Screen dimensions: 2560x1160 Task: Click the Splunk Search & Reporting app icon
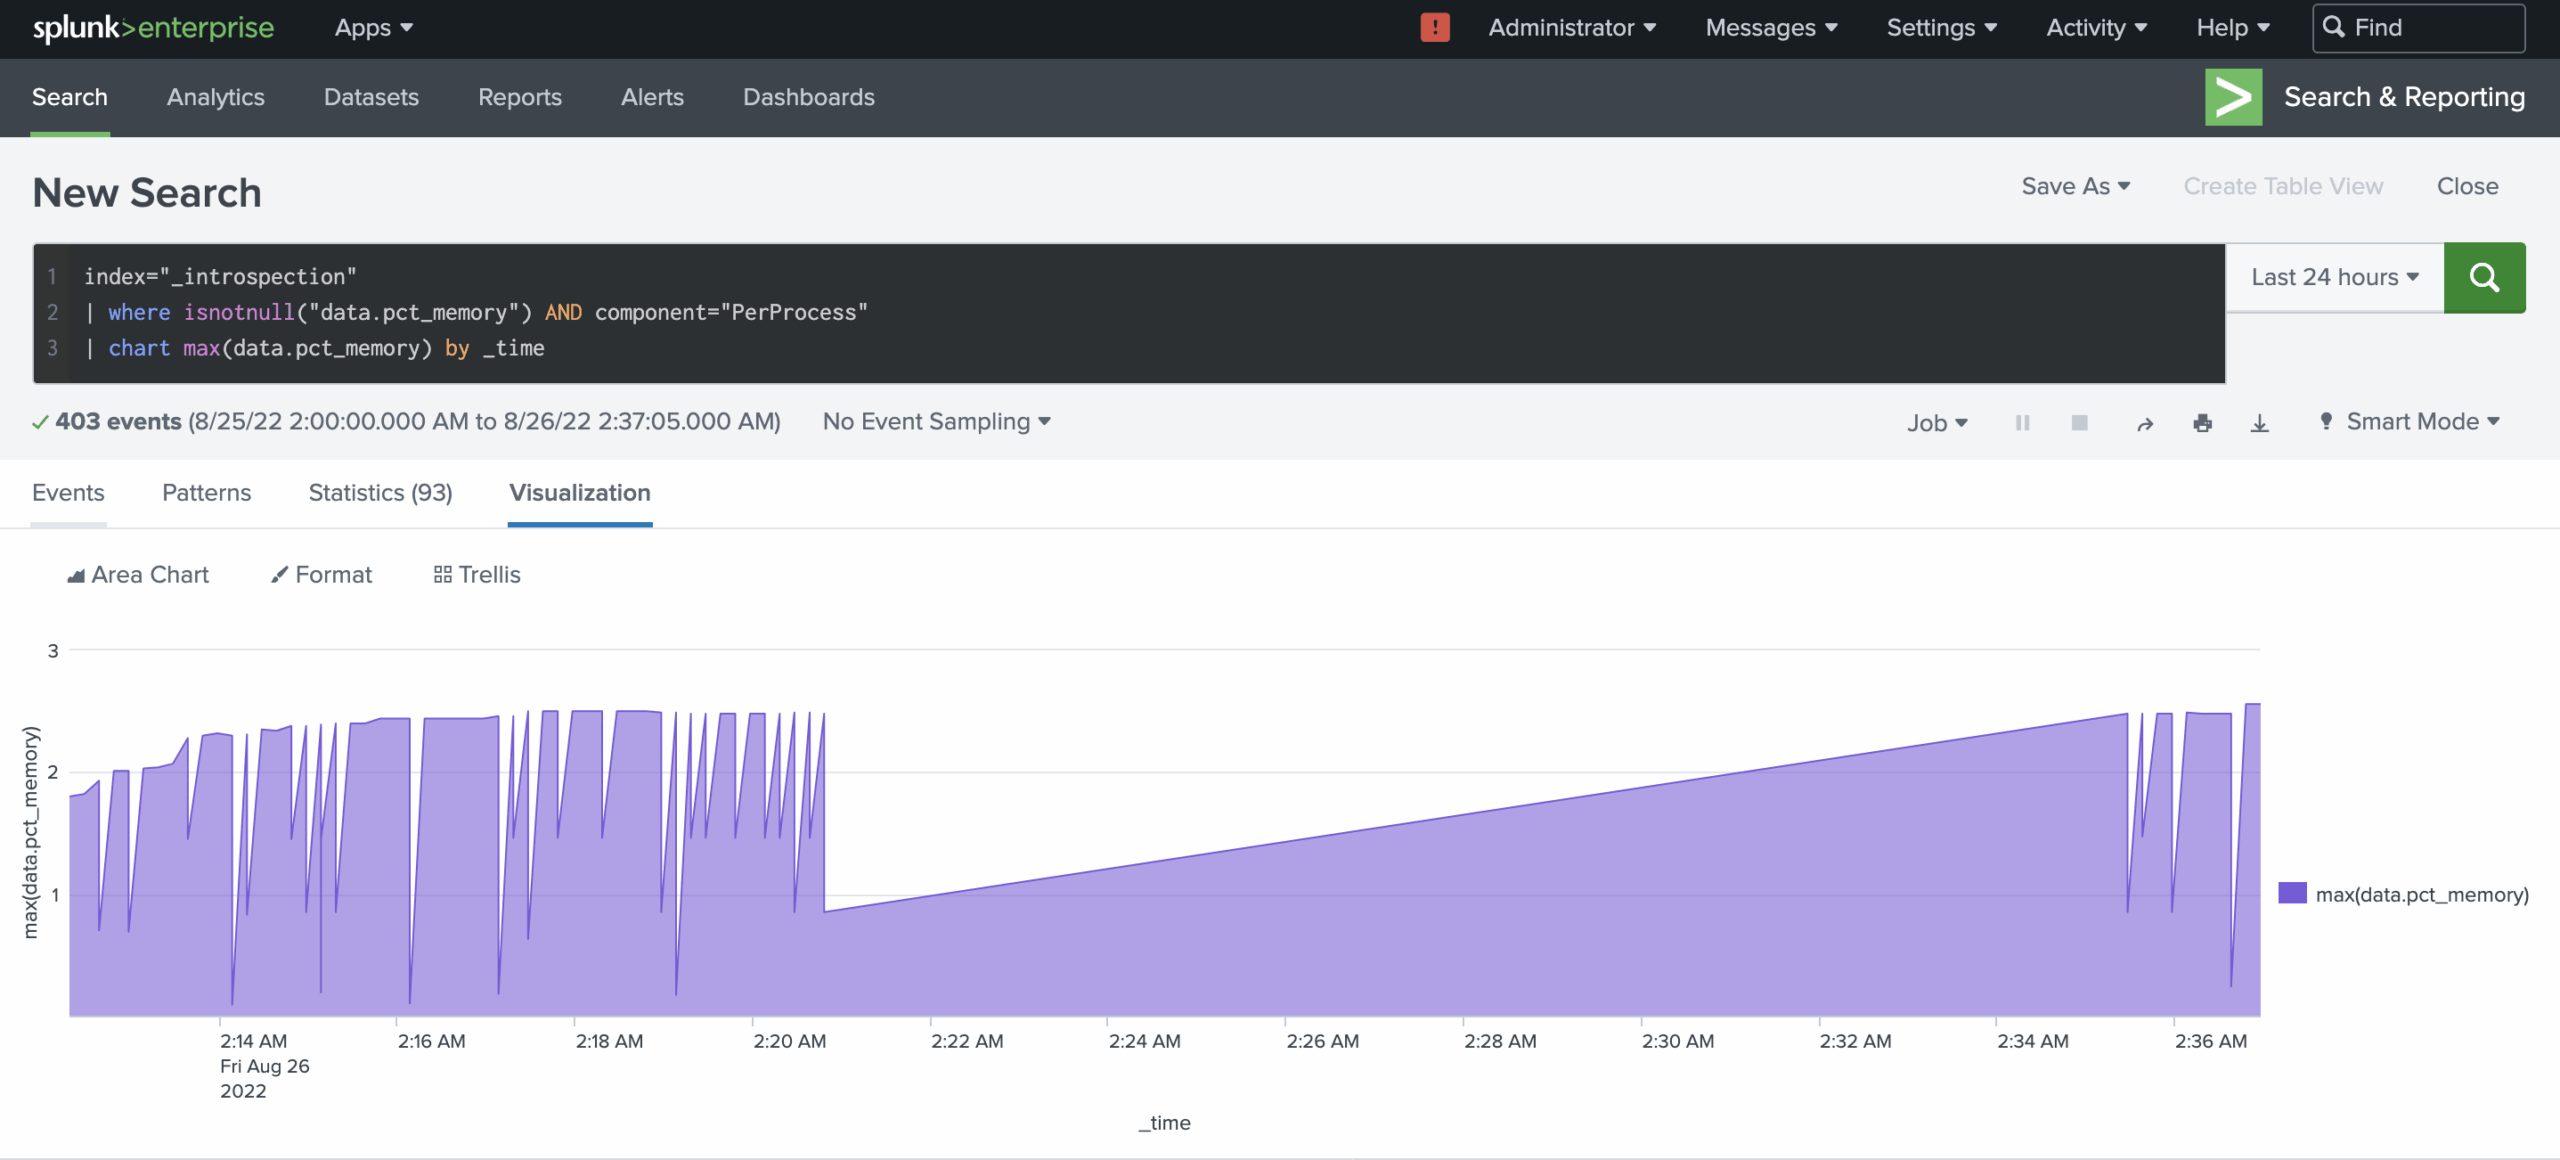pos(2234,97)
